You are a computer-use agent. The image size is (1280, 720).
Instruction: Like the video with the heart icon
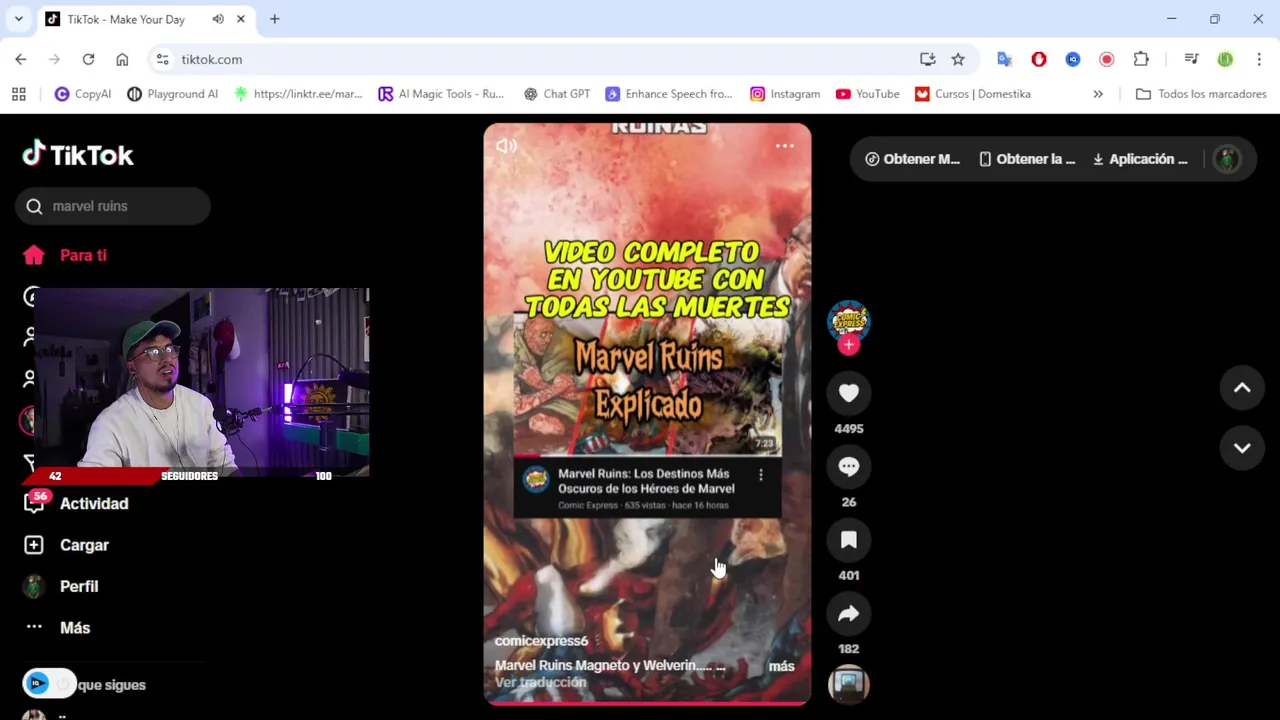pyautogui.click(x=849, y=393)
